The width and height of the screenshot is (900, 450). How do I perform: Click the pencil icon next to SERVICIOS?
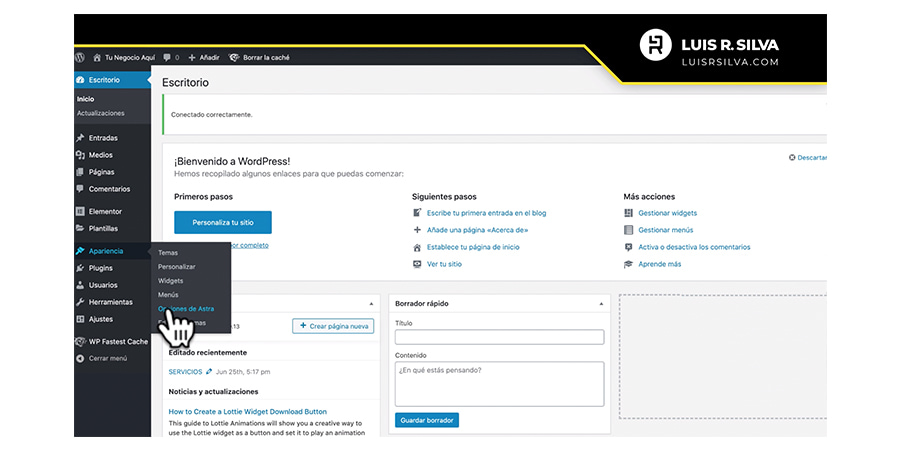click(x=209, y=371)
